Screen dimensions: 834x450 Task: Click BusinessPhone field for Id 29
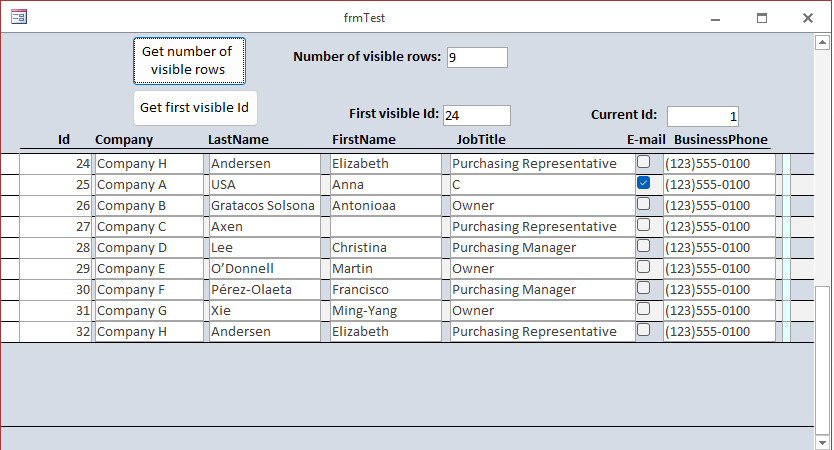(x=719, y=269)
